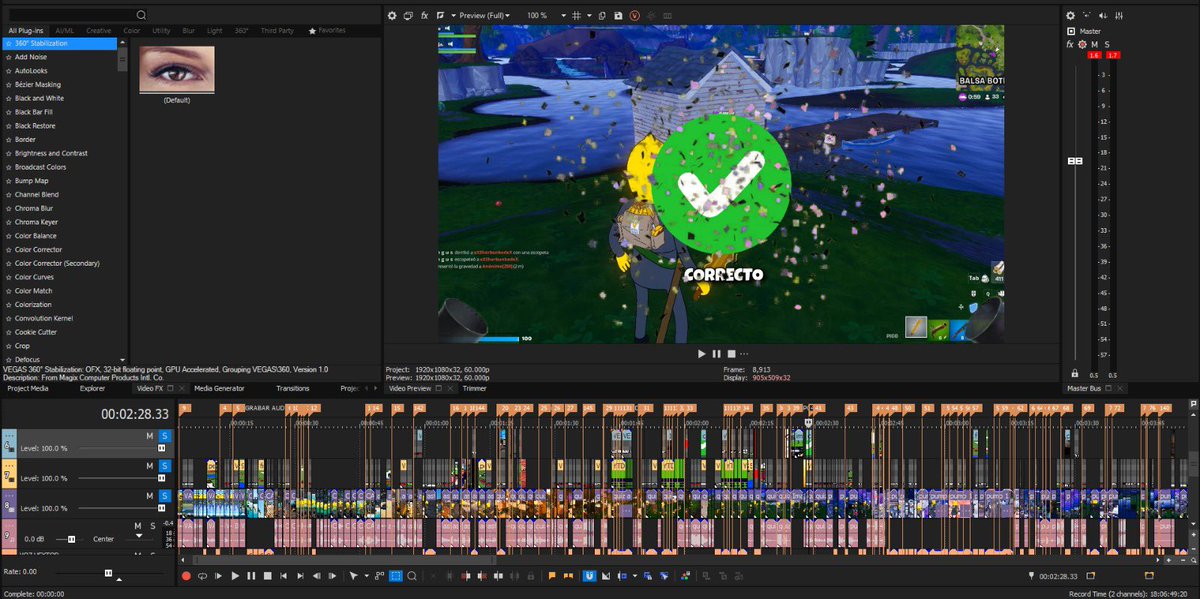Select the Bézier Masking effect

tap(38, 85)
